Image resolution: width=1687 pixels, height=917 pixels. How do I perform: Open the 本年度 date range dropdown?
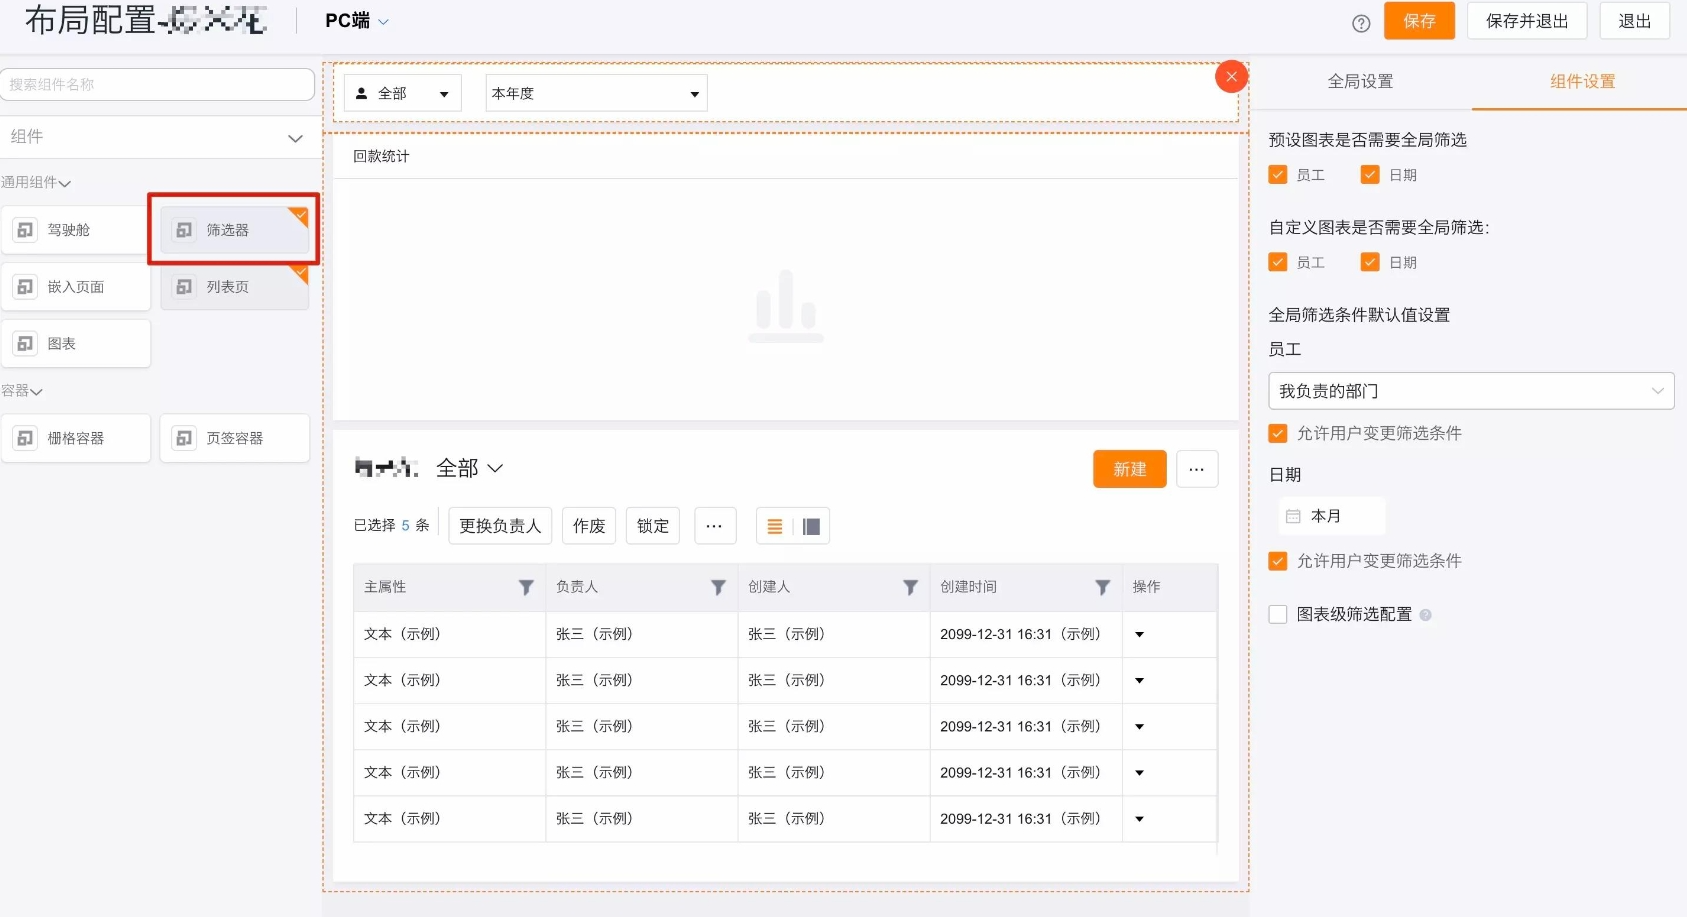click(x=596, y=93)
